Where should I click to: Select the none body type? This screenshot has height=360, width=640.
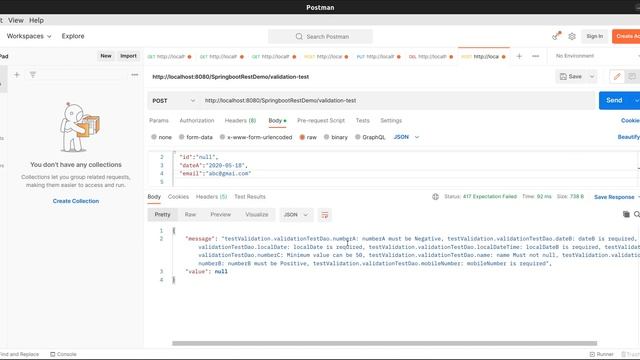click(161, 137)
